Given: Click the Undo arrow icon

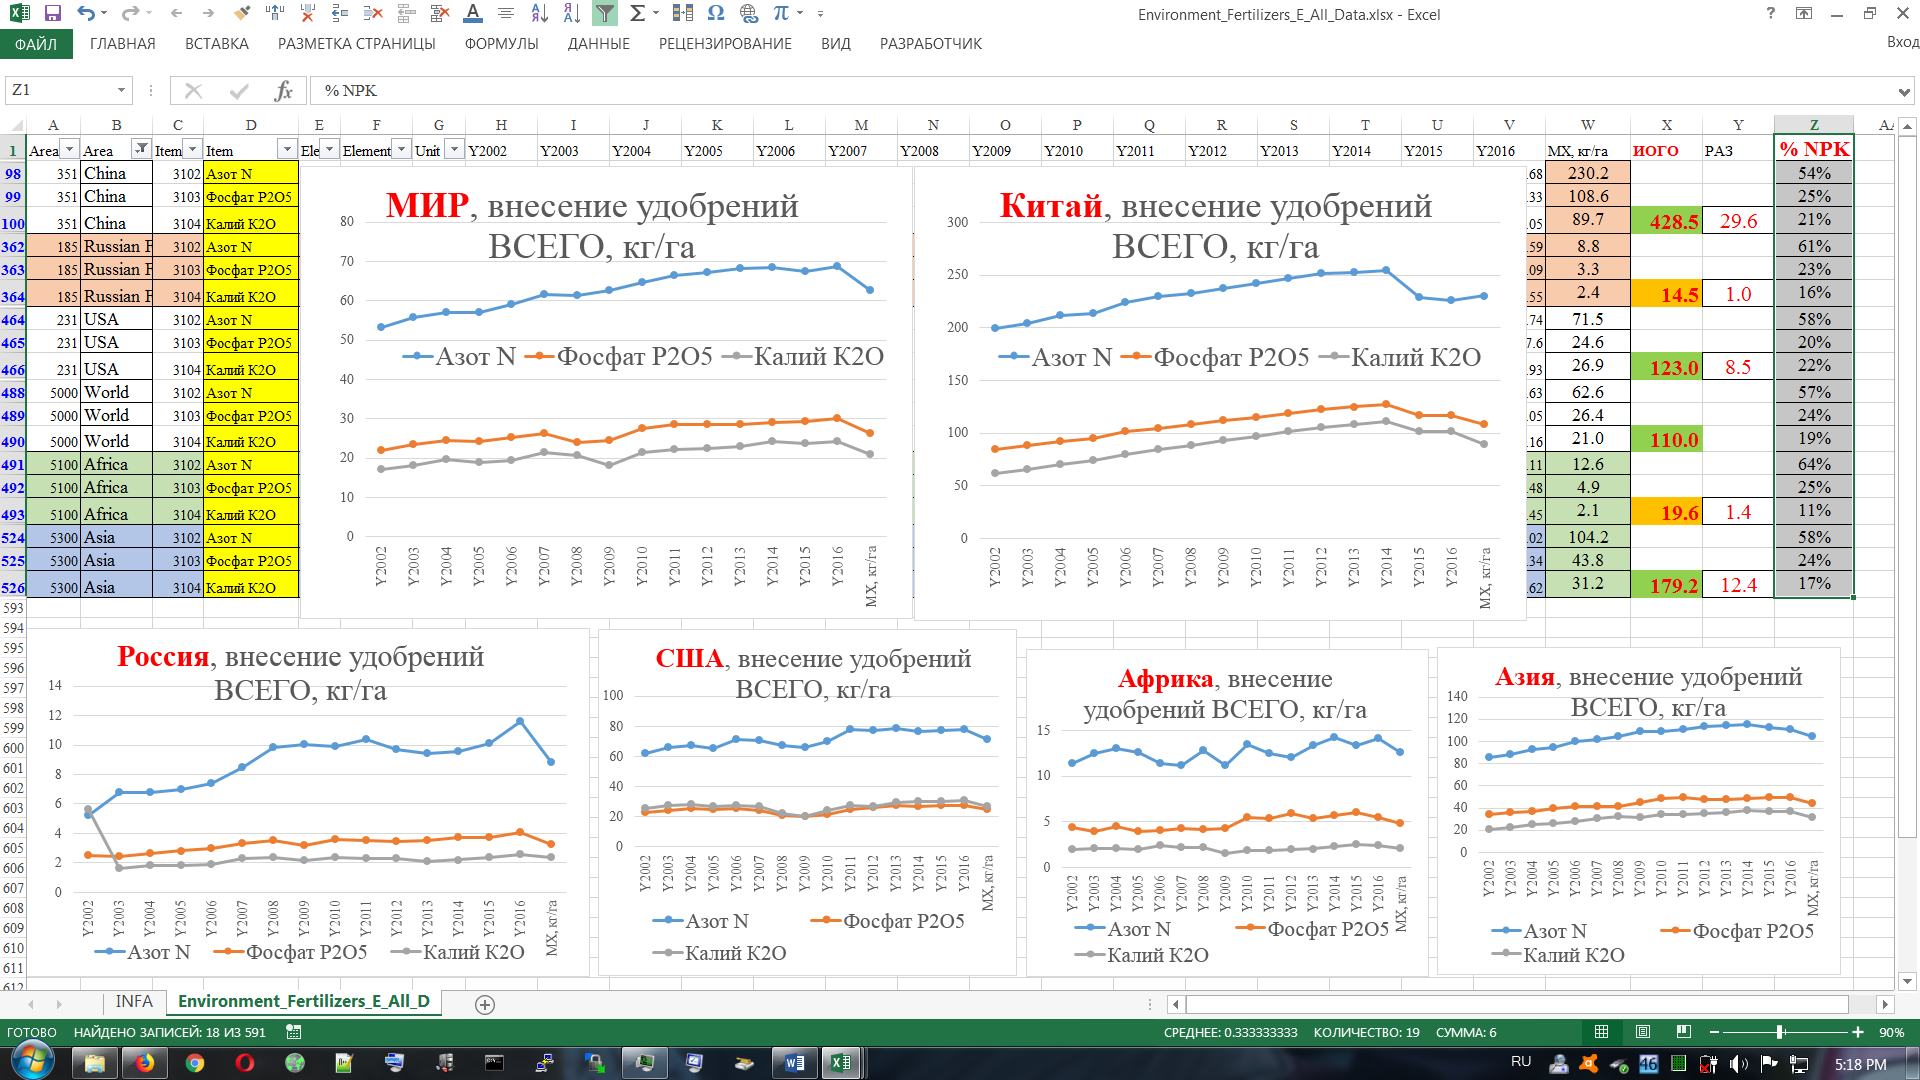Looking at the screenshot, I should [x=86, y=13].
